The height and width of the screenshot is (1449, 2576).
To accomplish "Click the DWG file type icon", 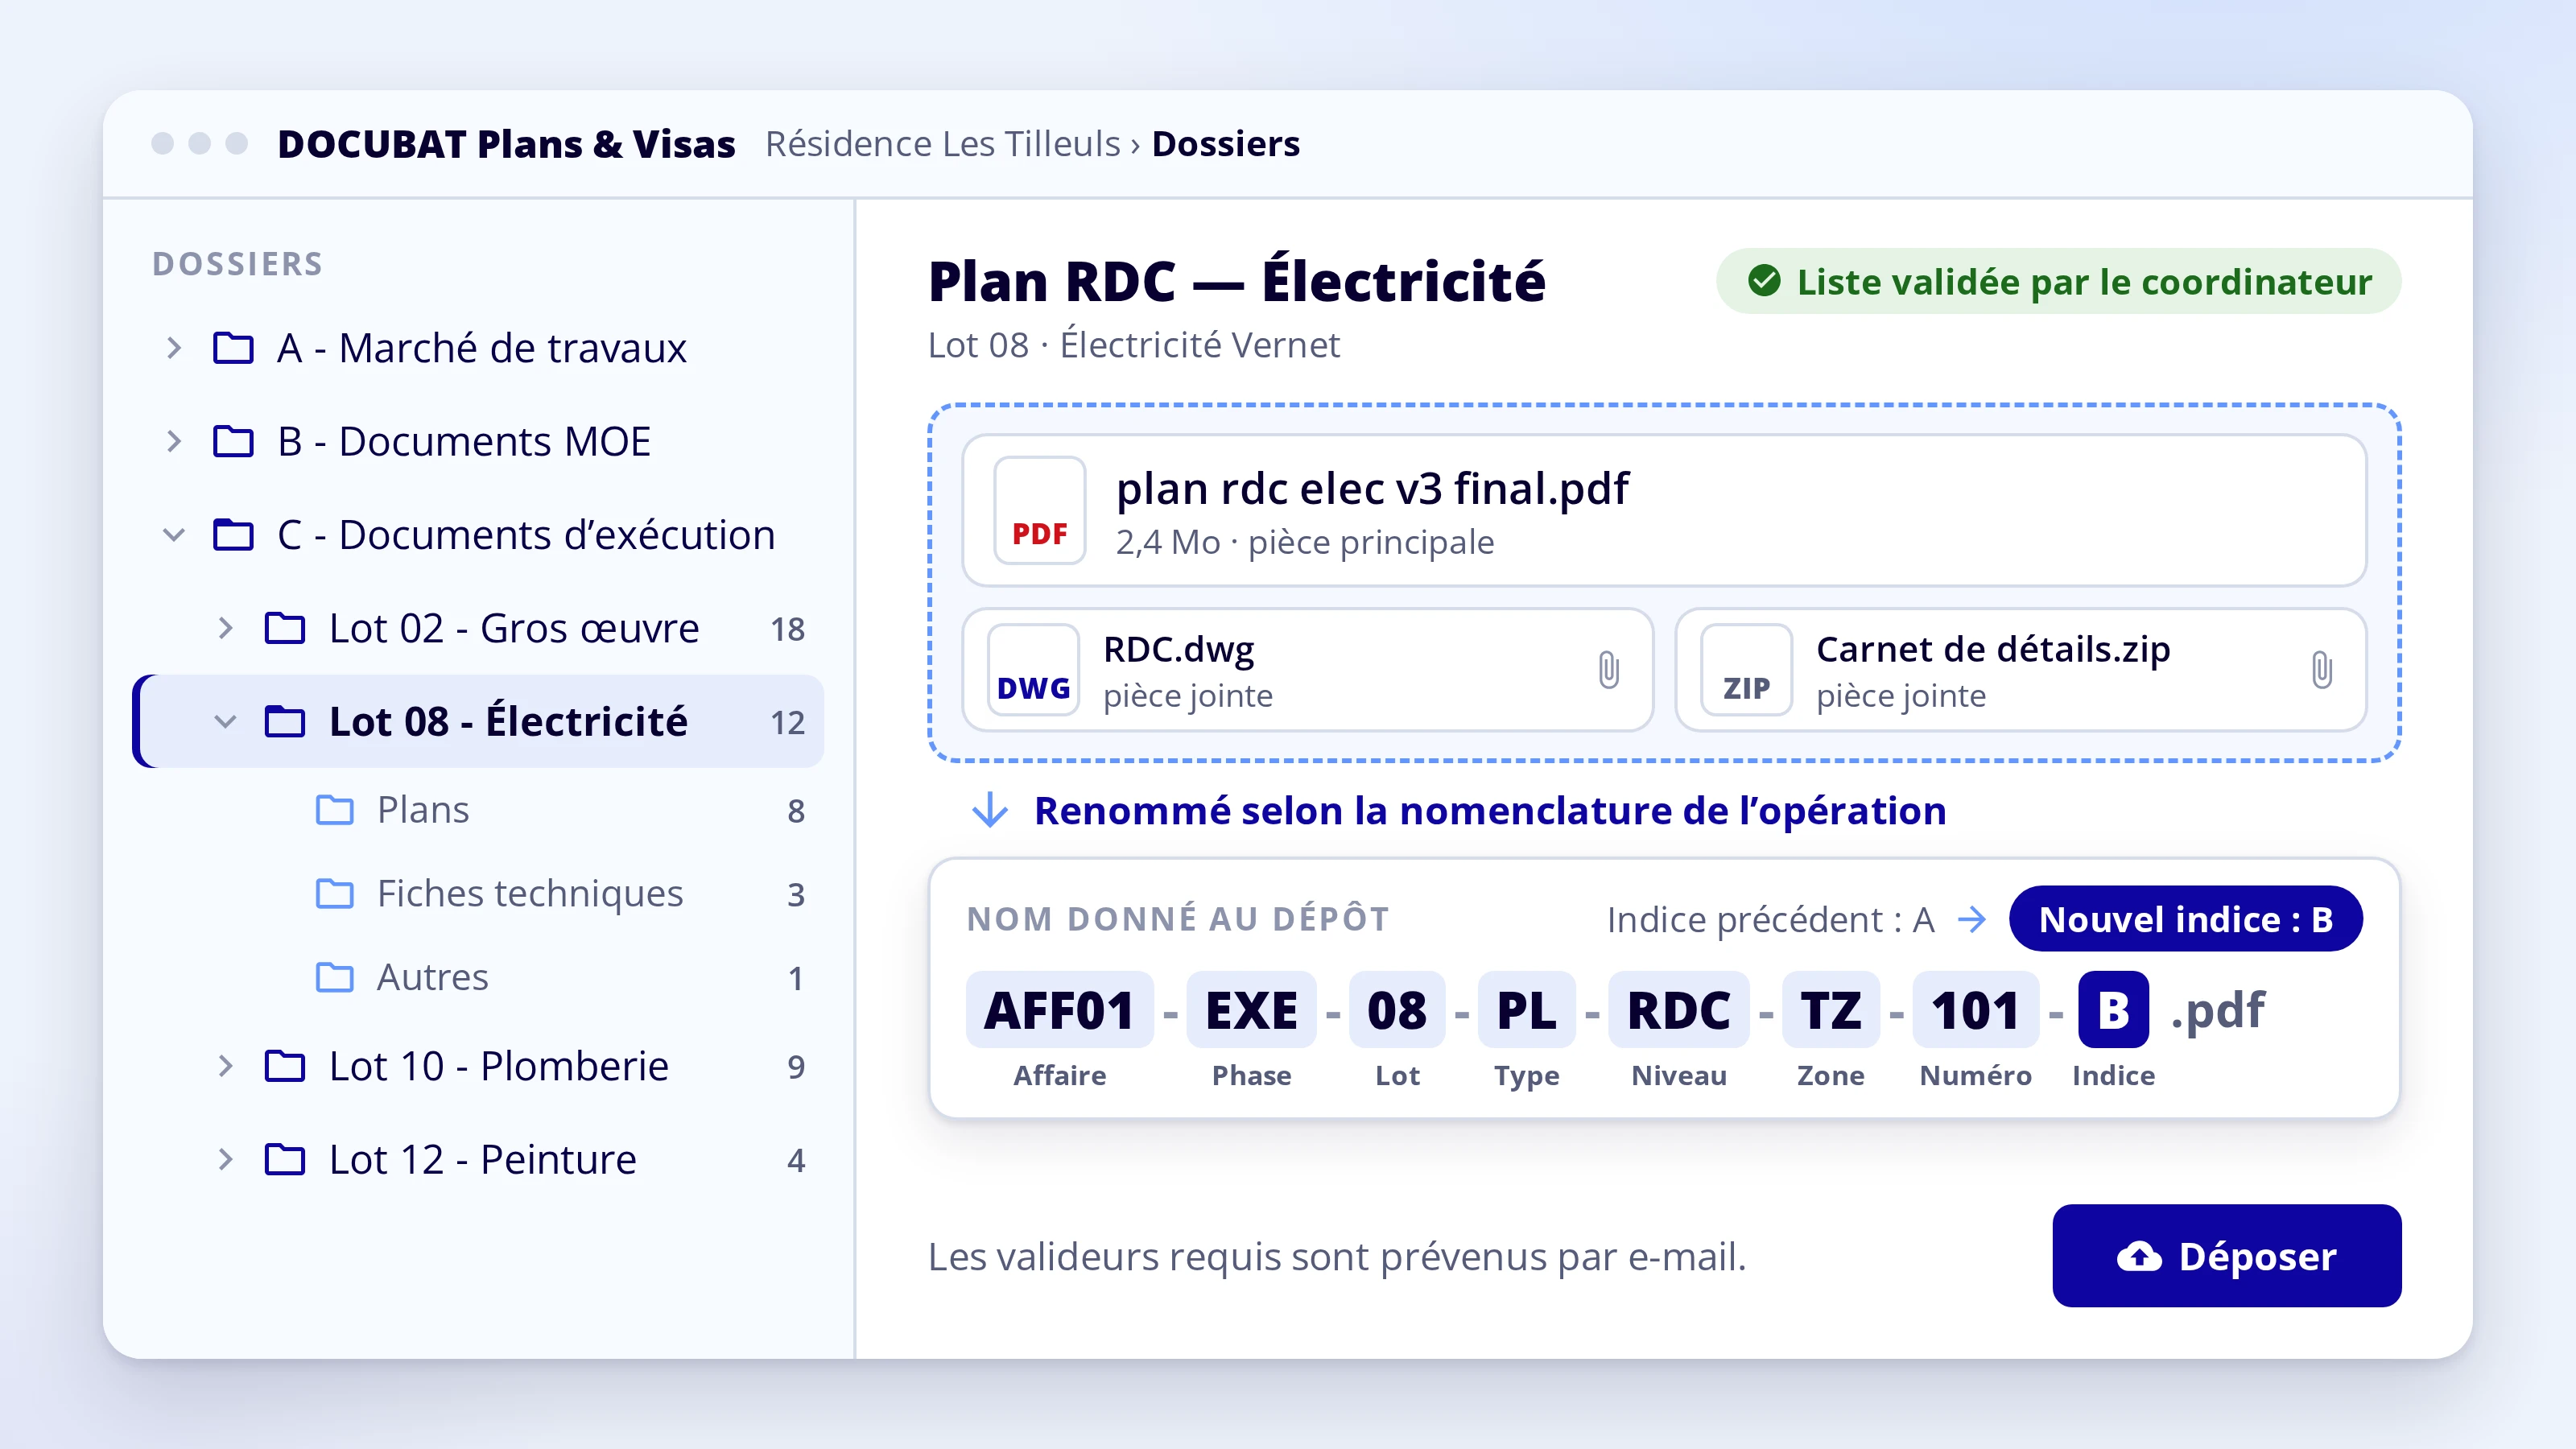I will pos(1033,670).
